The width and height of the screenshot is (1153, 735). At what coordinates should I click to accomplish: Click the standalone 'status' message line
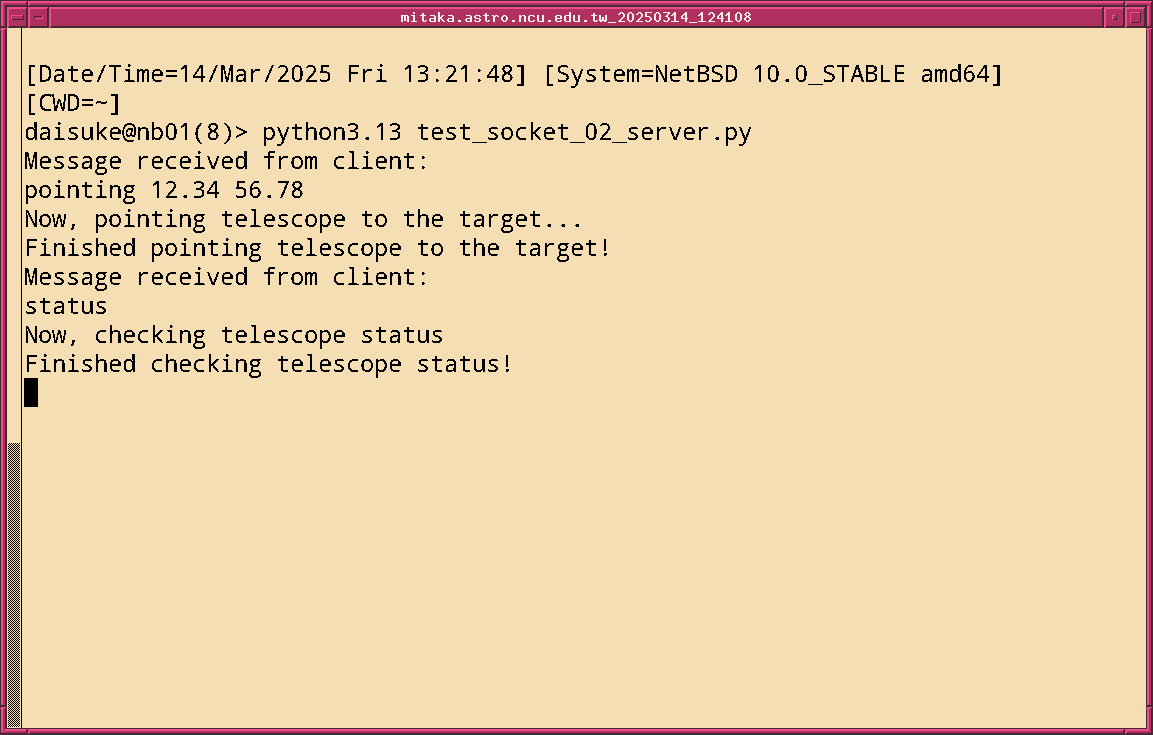coord(65,306)
